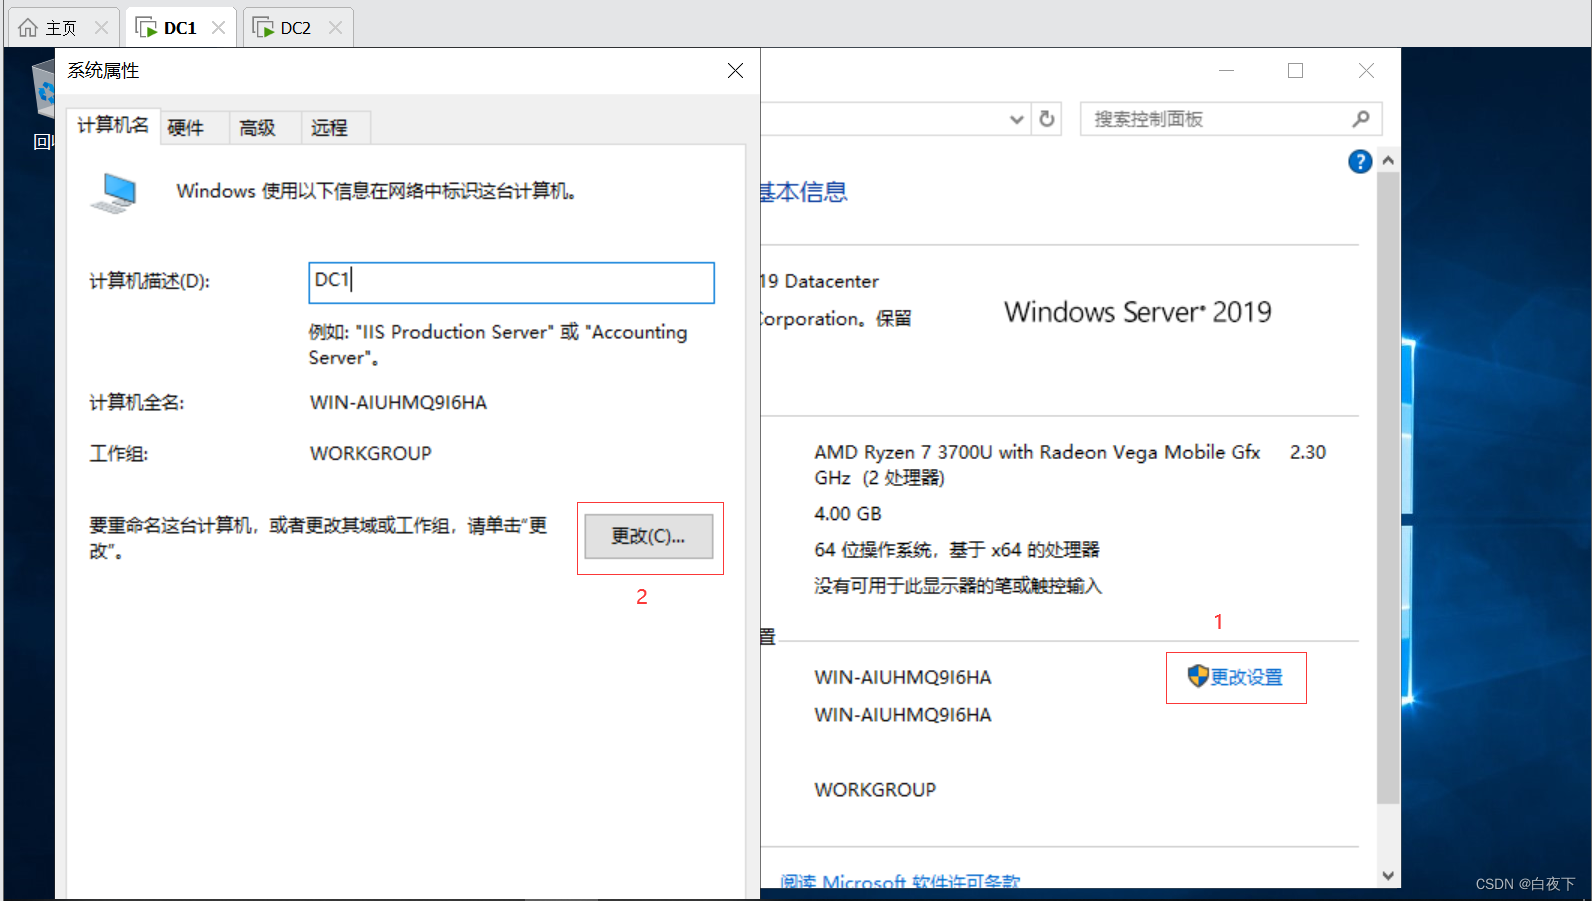The width and height of the screenshot is (1592, 901).
Task: Click the 没有可用于此显示器的笔或触控输入 text
Action: click(x=958, y=586)
